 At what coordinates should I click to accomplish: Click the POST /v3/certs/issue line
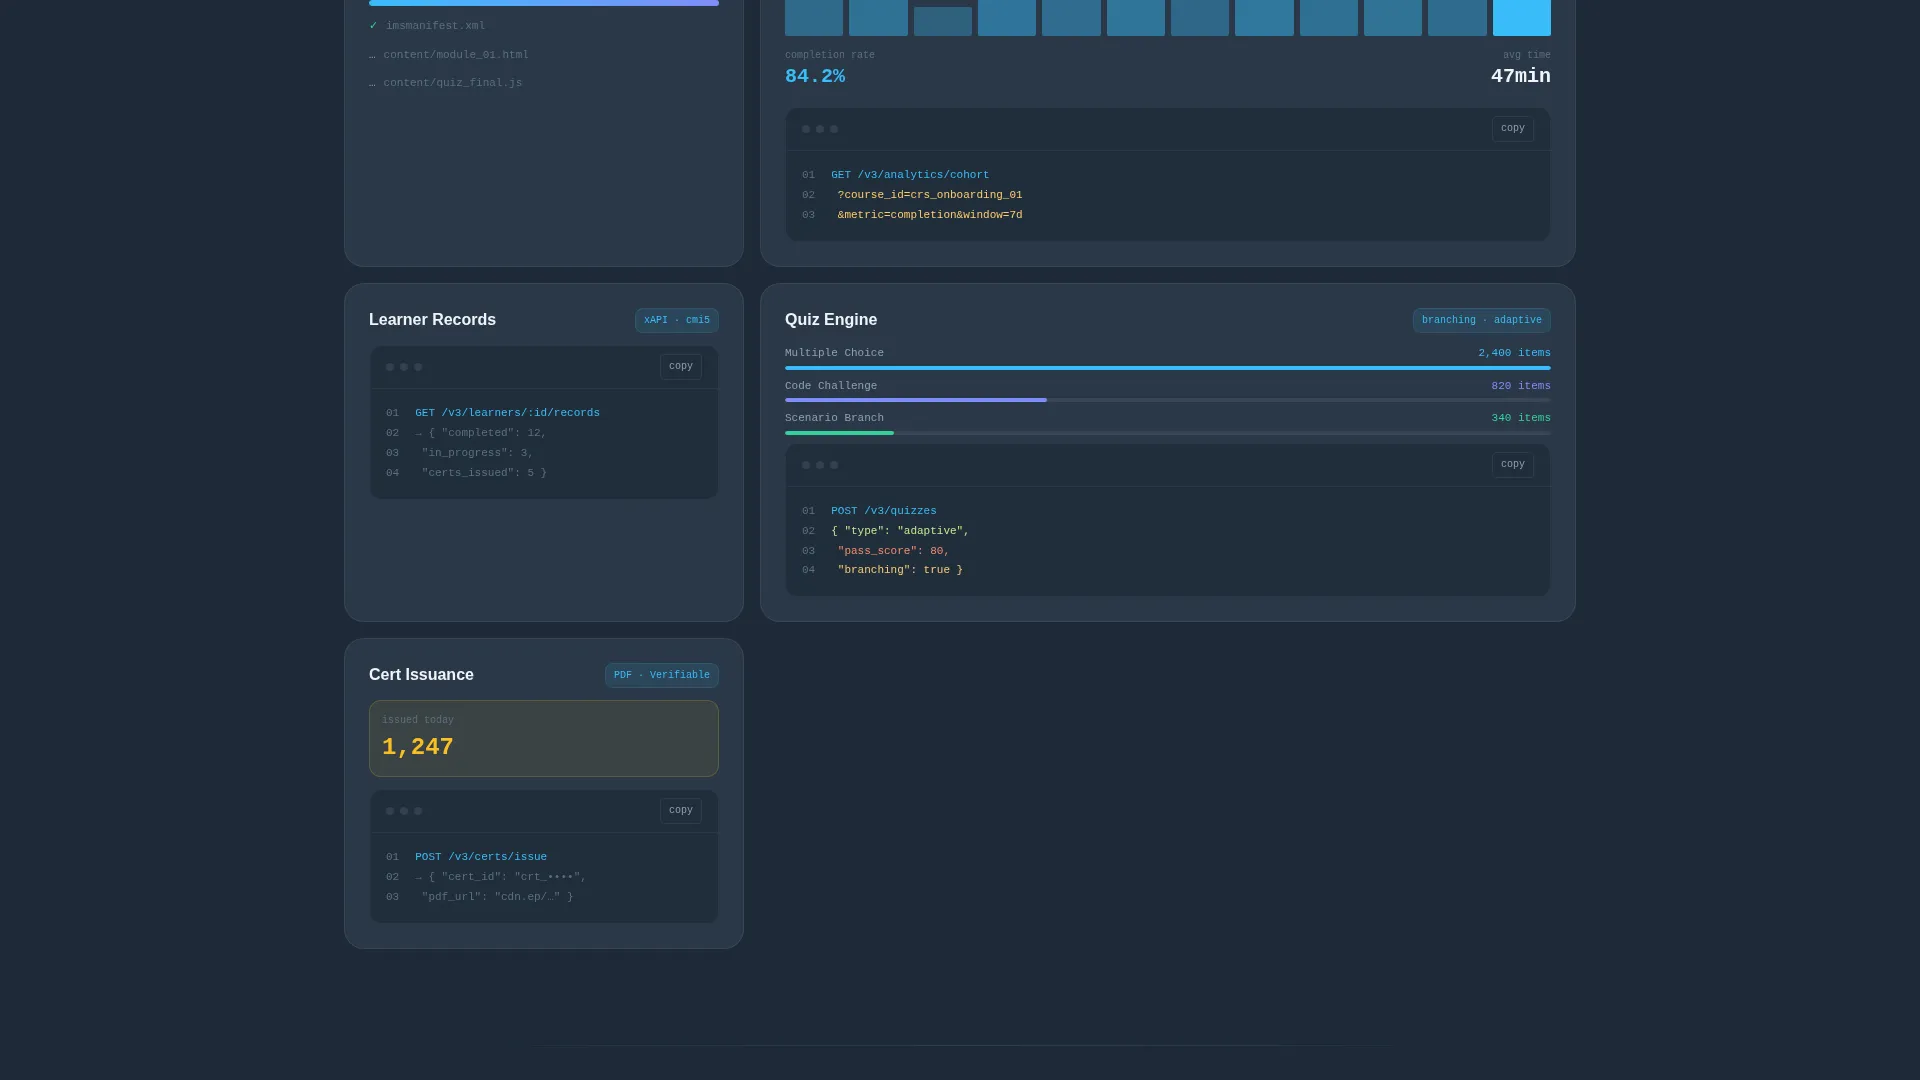(480, 857)
